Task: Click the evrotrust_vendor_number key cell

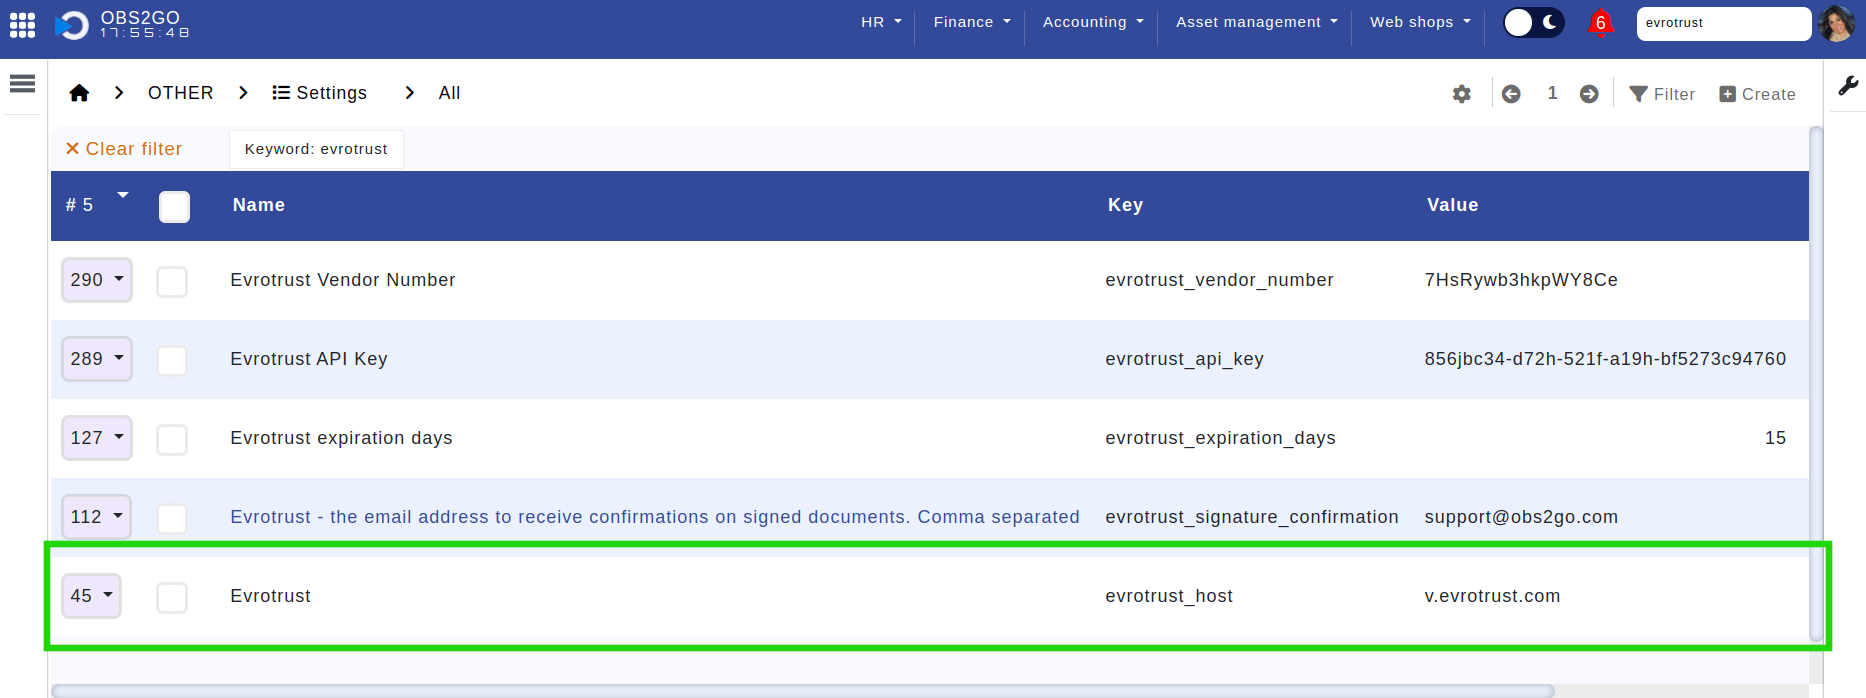Action: [1219, 280]
